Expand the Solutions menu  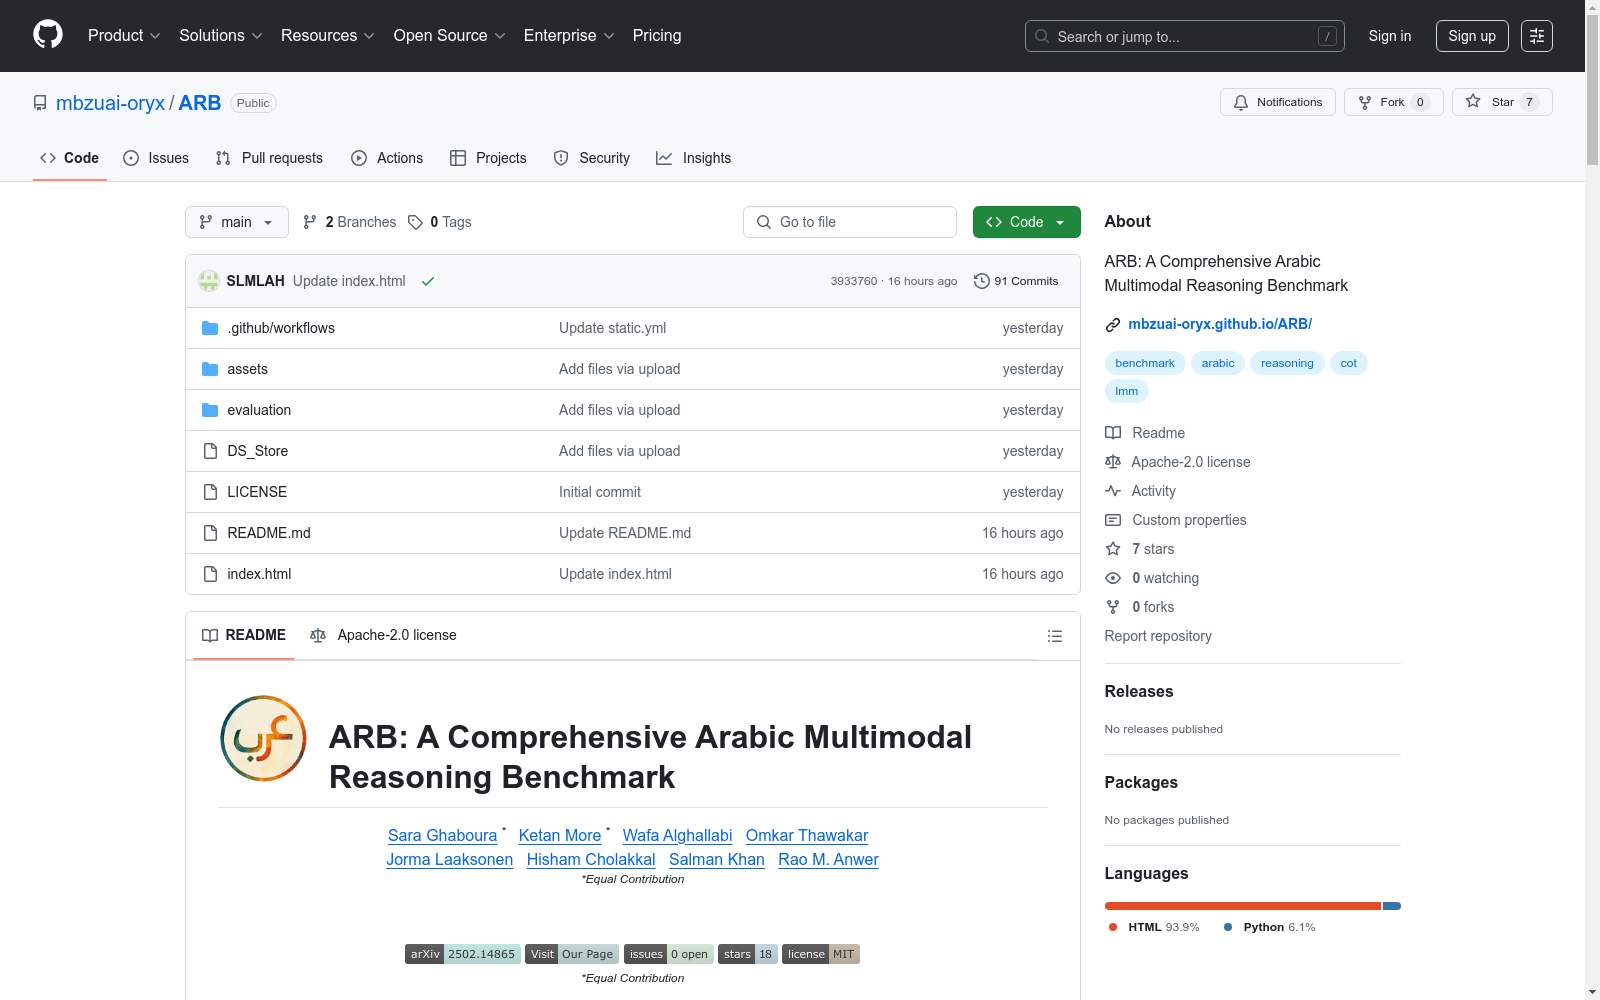tap(221, 36)
